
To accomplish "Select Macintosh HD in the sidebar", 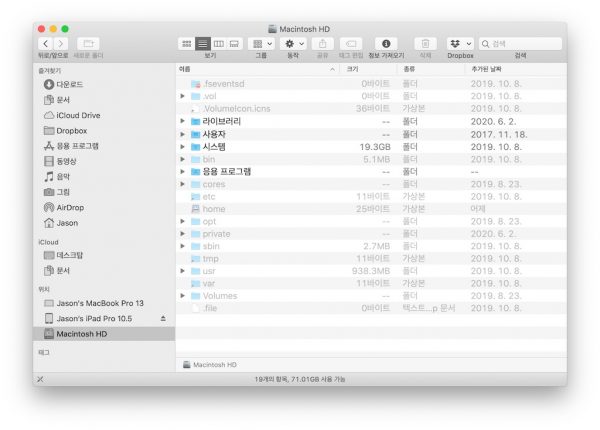I will click(x=104, y=334).
